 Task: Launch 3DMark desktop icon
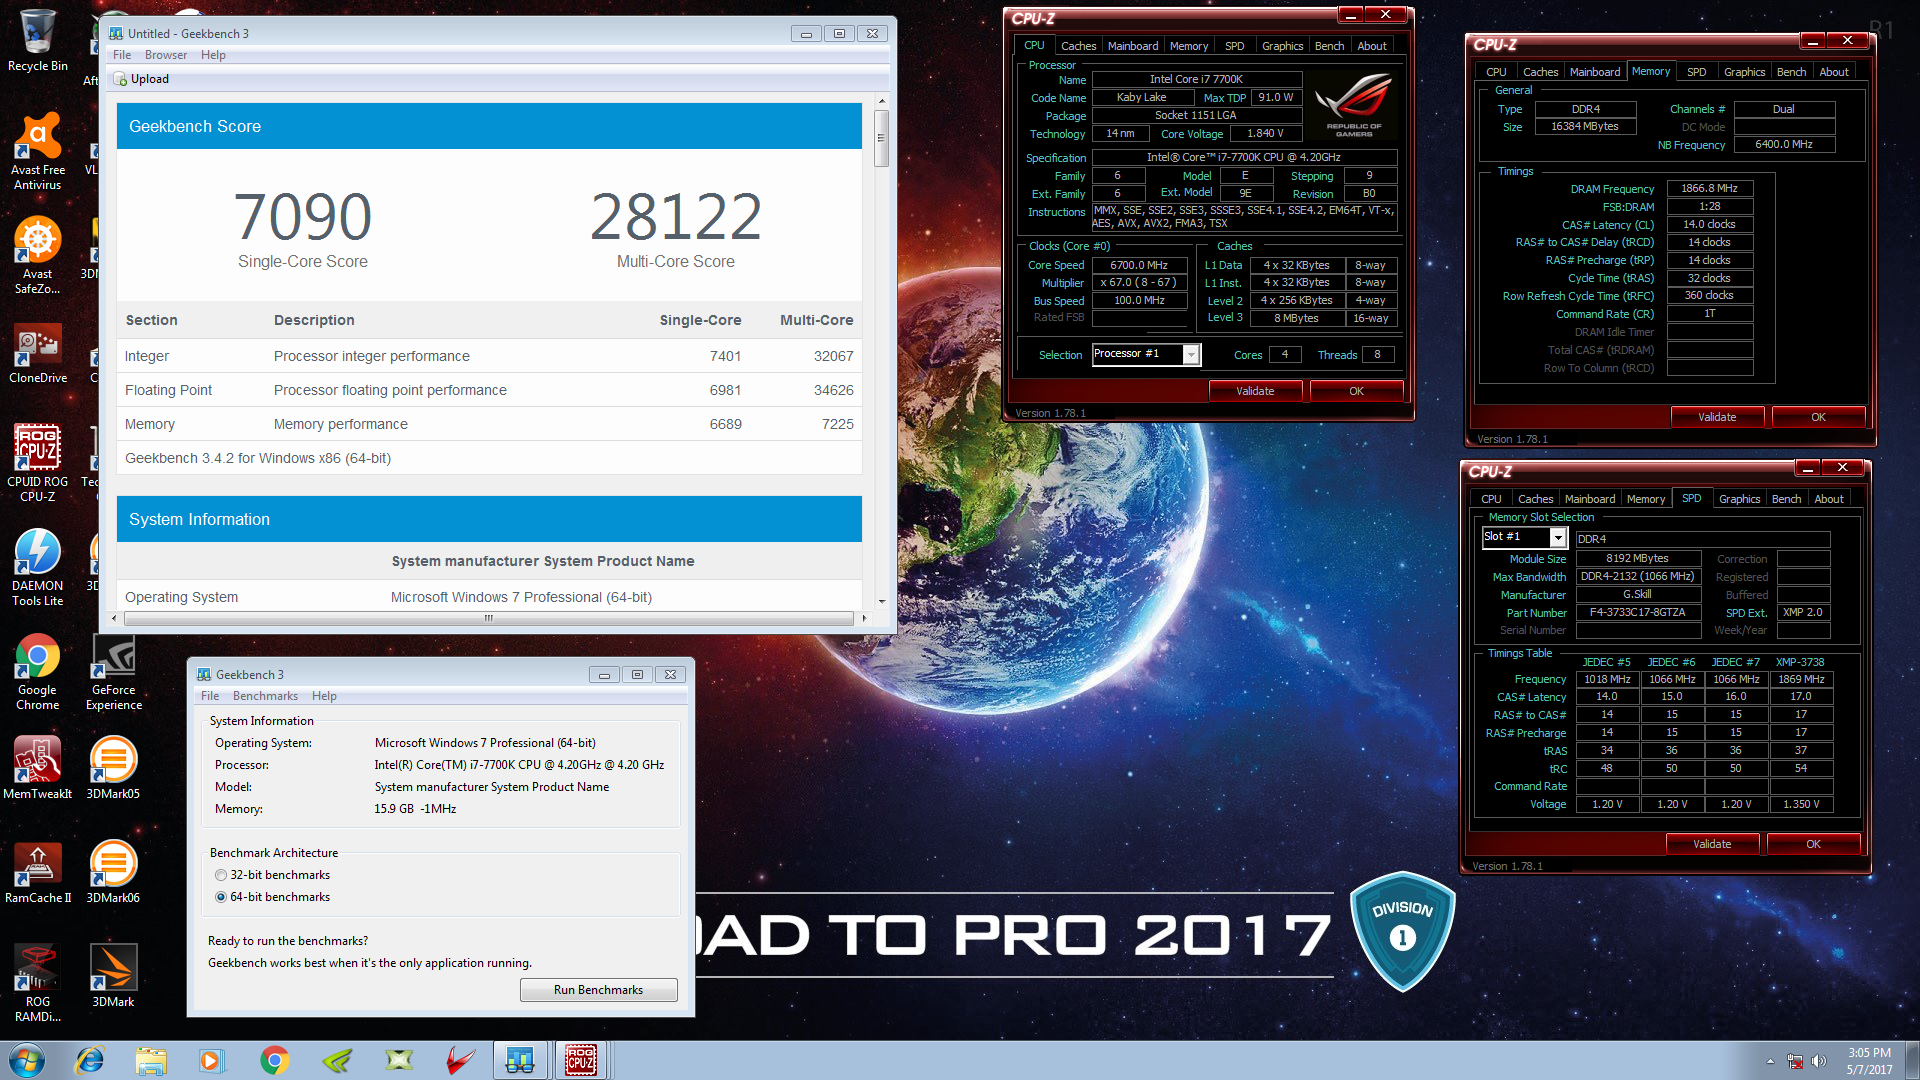pyautogui.click(x=113, y=976)
